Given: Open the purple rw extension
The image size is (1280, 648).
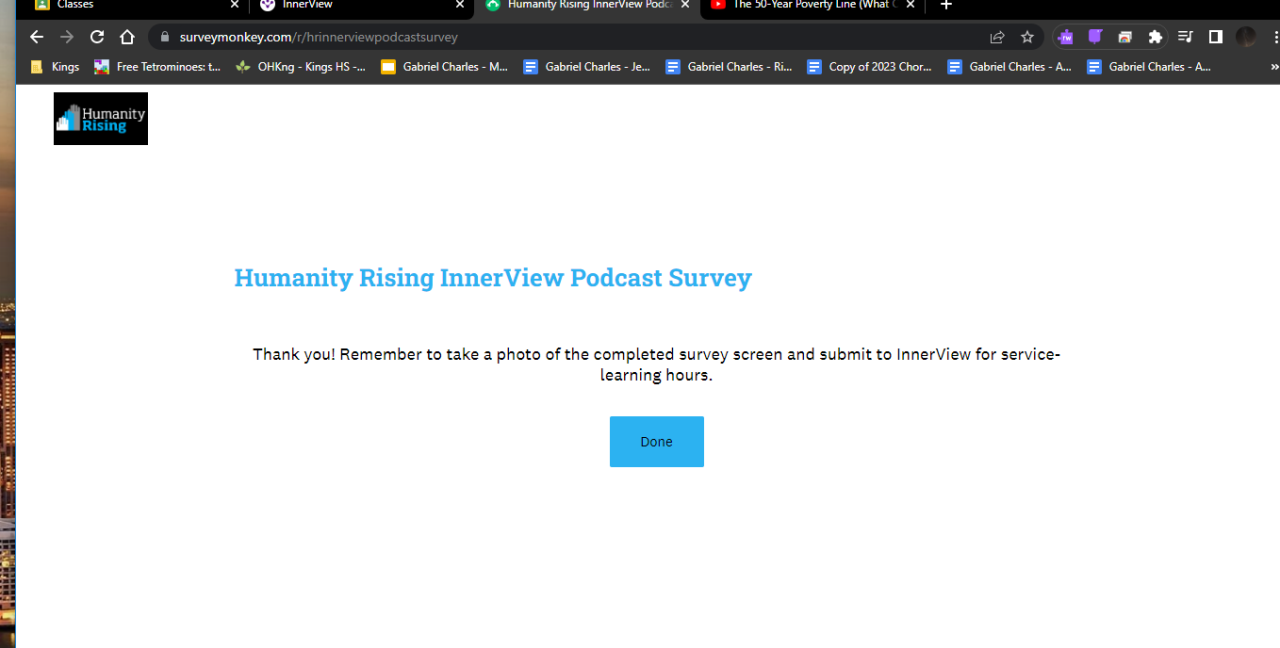Looking at the screenshot, I should pos(1065,37).
